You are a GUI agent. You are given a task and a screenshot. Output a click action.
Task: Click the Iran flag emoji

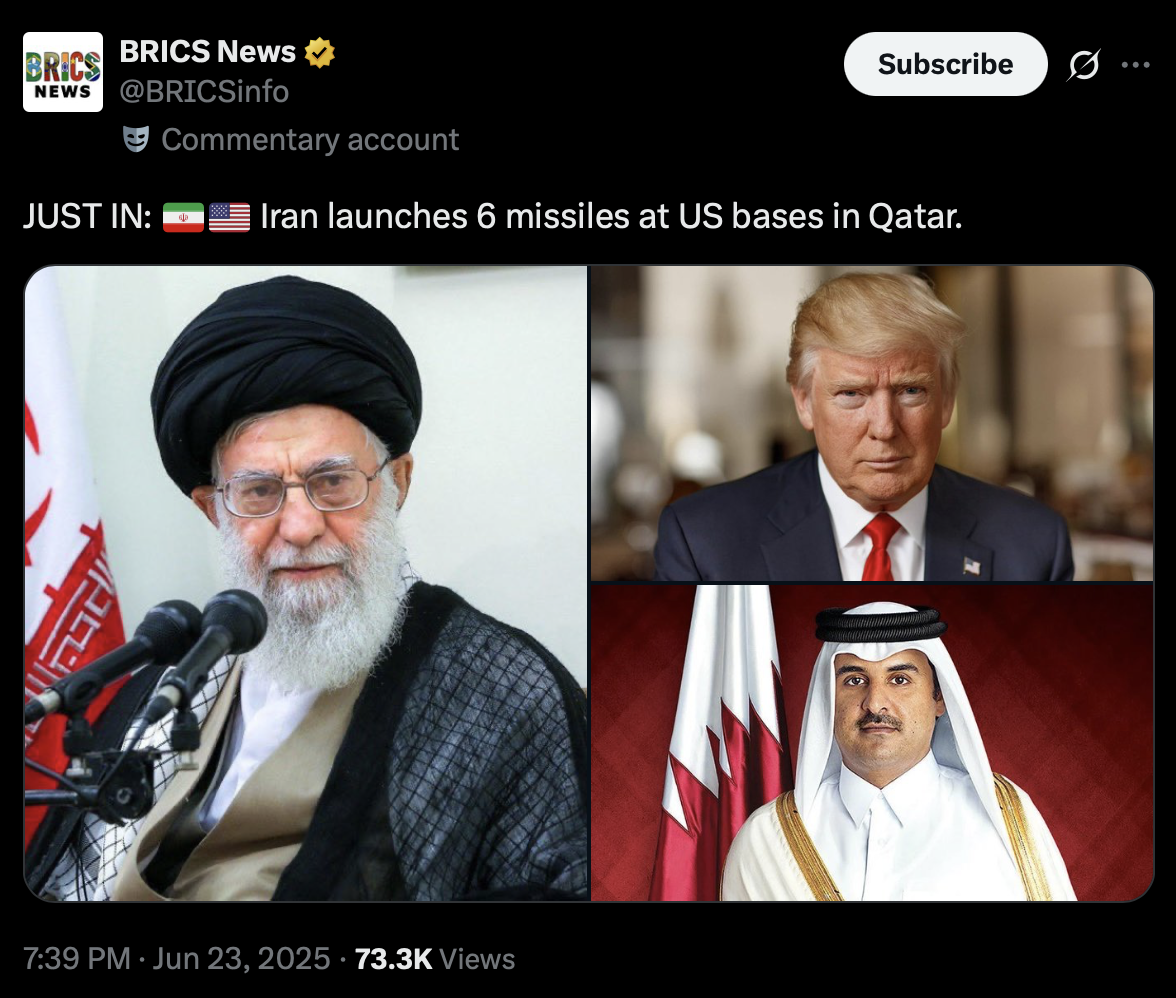(183, 217)
